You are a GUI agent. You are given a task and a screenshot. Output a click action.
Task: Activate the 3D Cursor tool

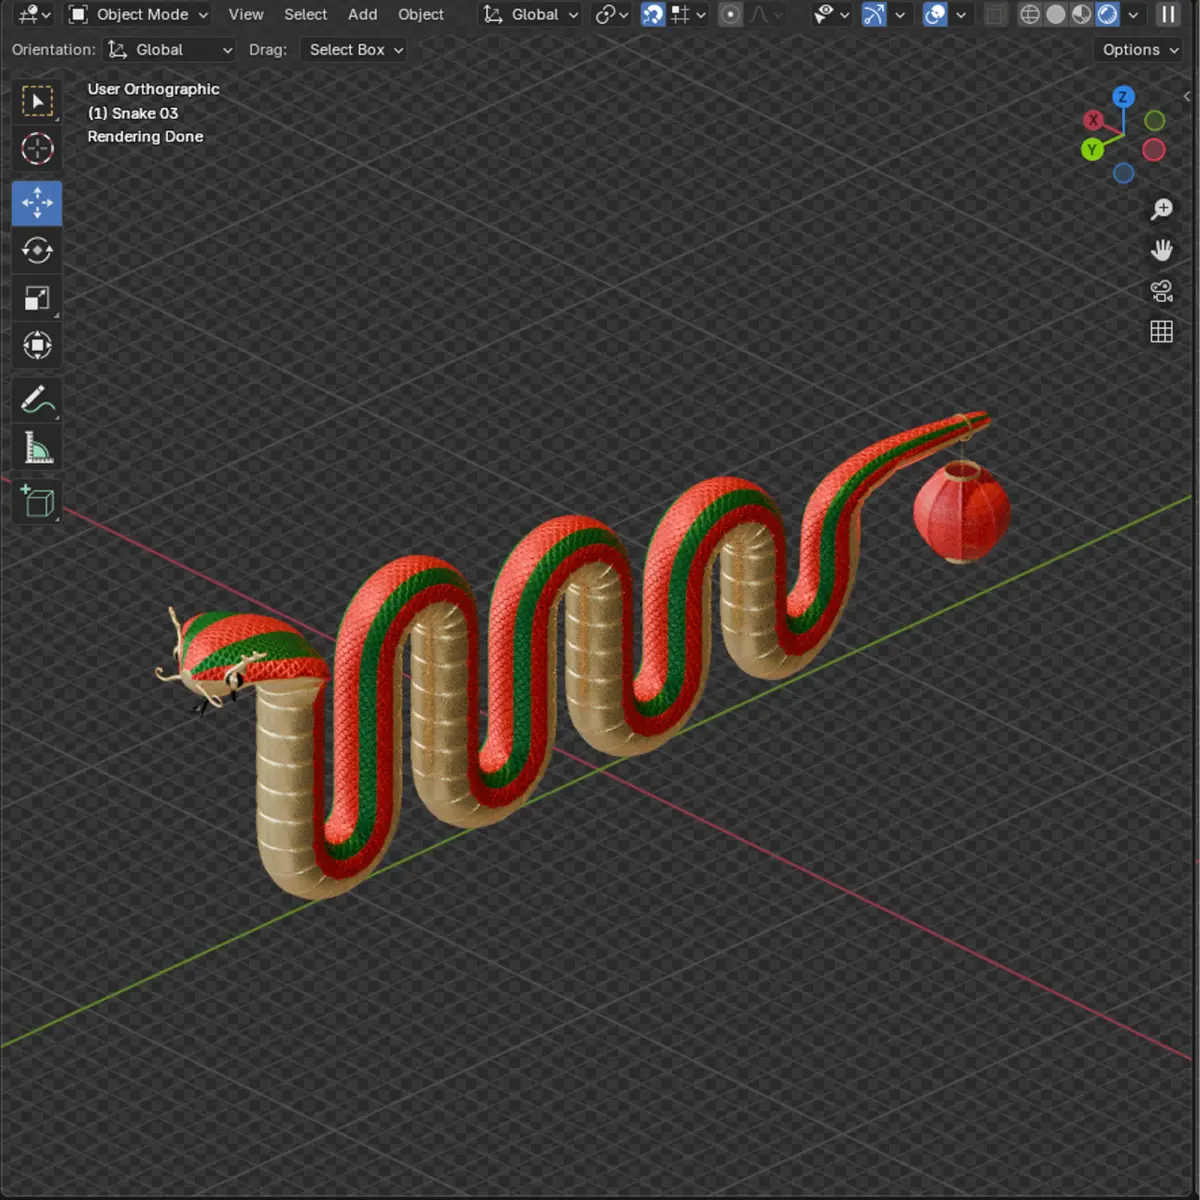pos(37,149)
